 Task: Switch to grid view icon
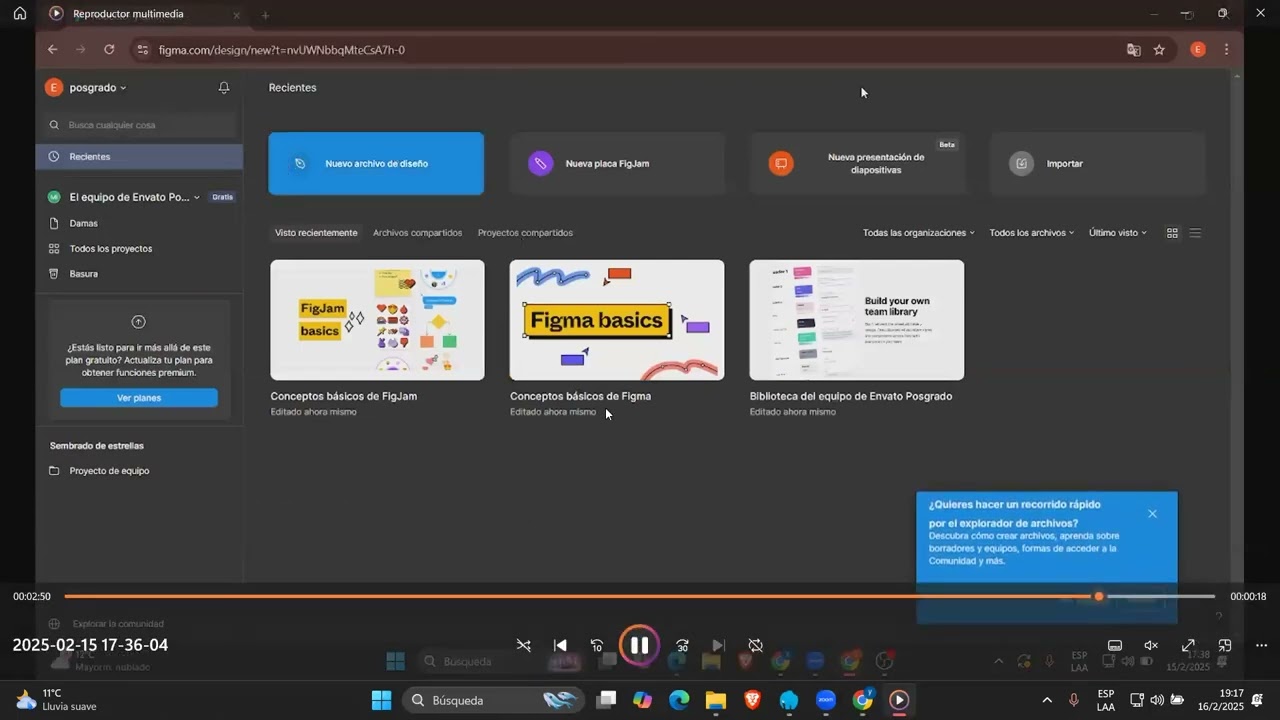1172,232
